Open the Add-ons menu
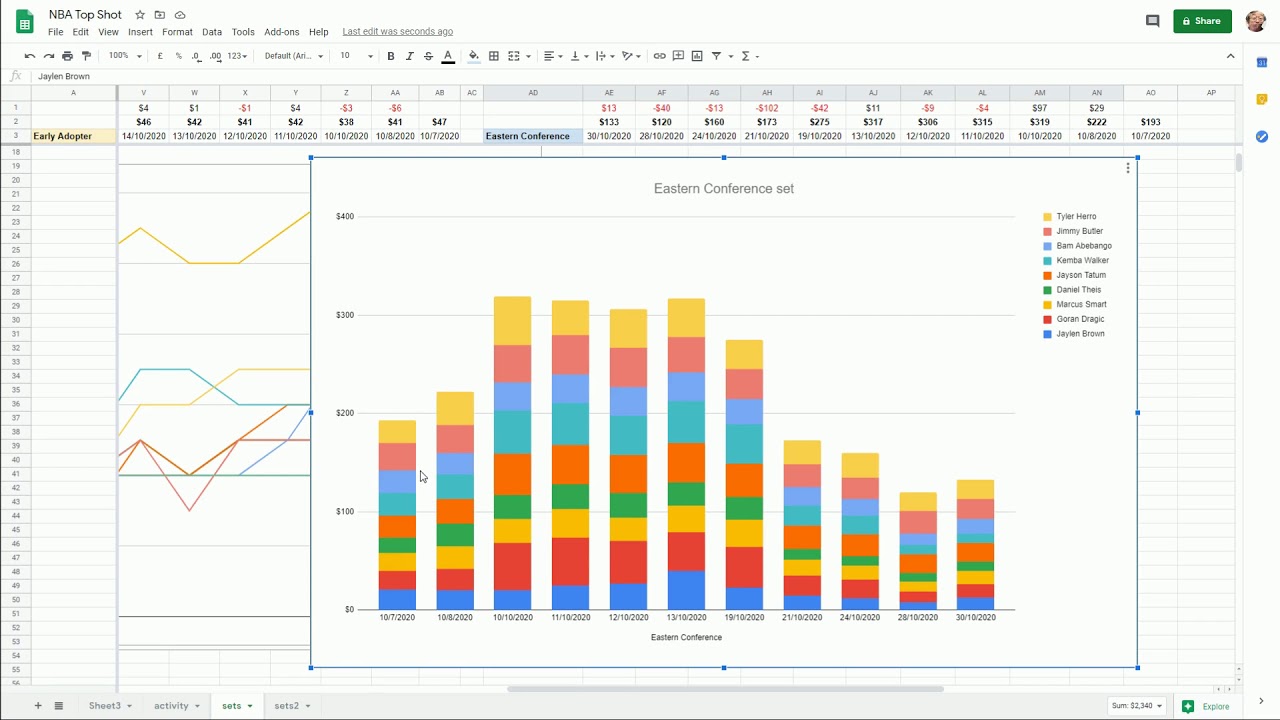This screenshot has height=720, width=1280. (282, 32)
